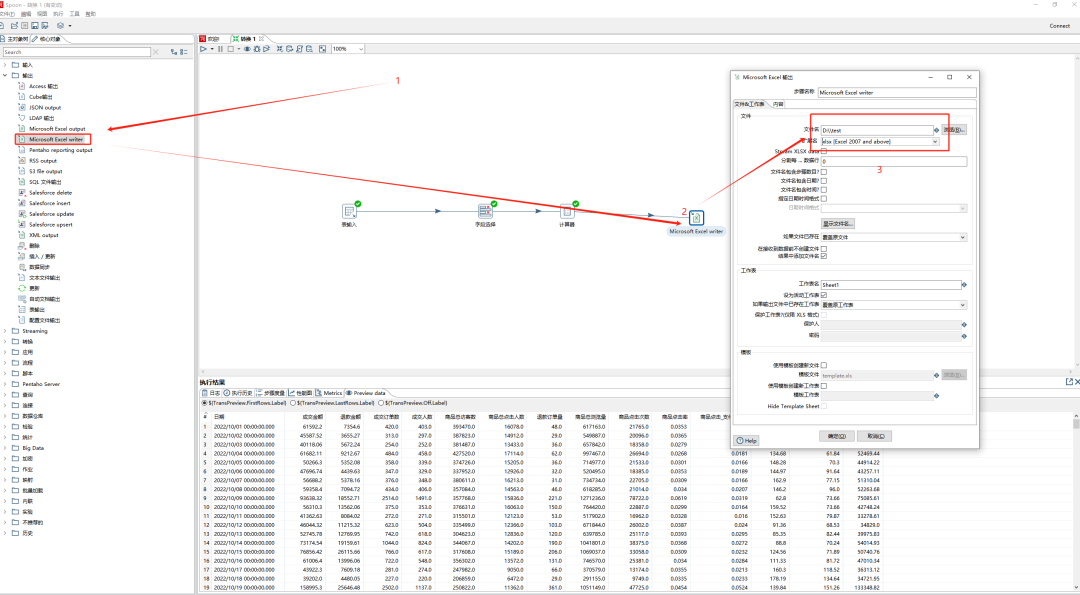Click the Help button in dialog
The width and height of the screenshot is (1080, 595).
coord(746,440)
